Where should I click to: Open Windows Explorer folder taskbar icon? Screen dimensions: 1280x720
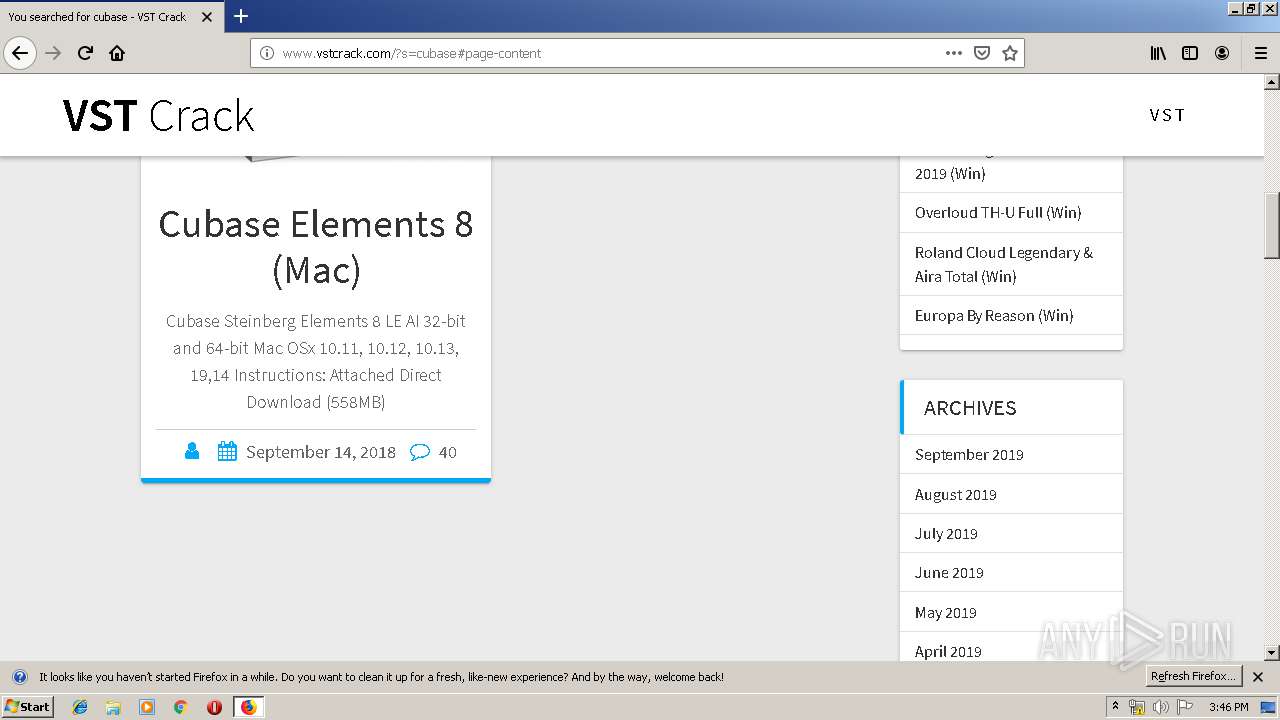click(x=113, y=707)
